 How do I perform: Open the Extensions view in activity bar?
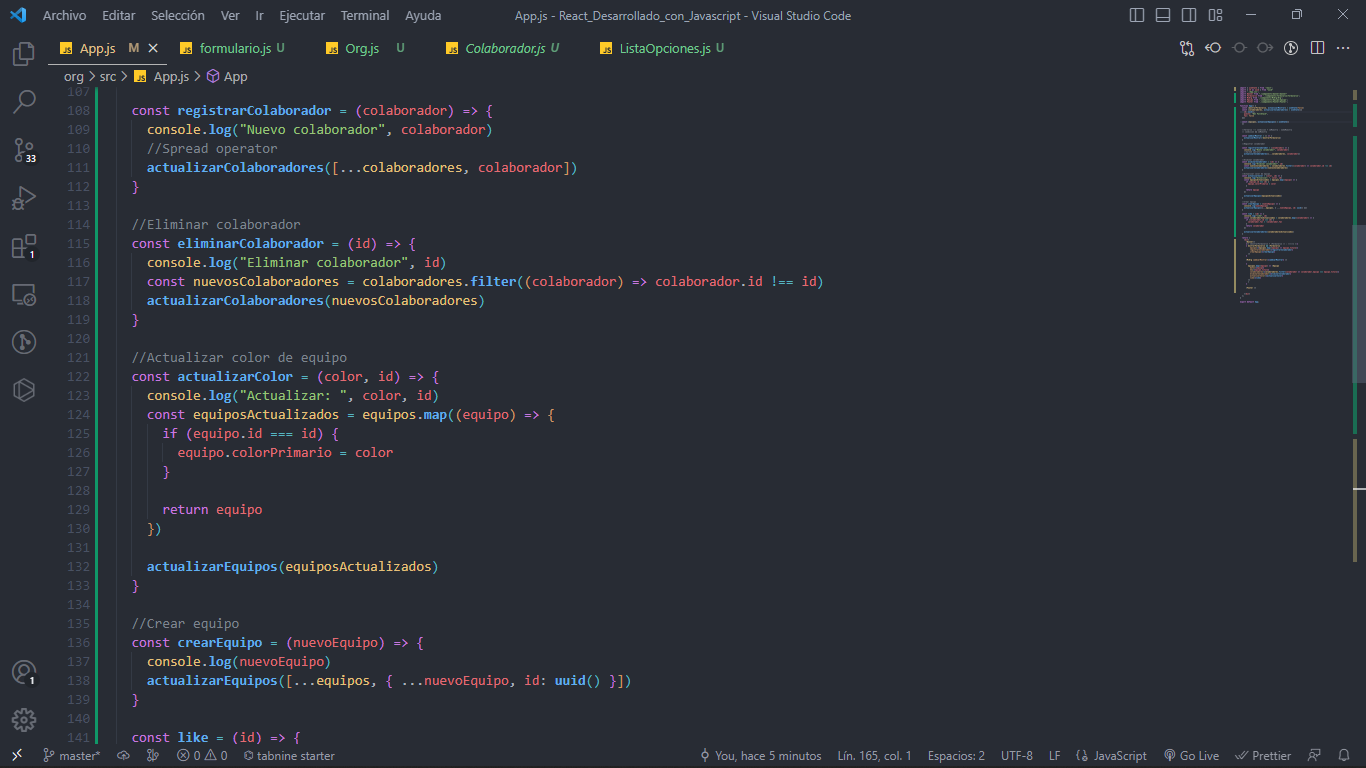point(24,246)
